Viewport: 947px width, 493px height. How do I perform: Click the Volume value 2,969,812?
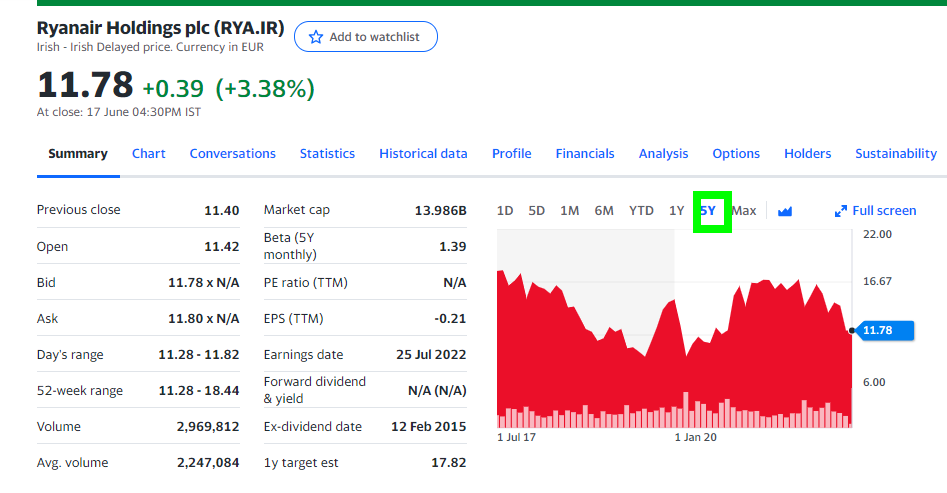click(208, 427)
